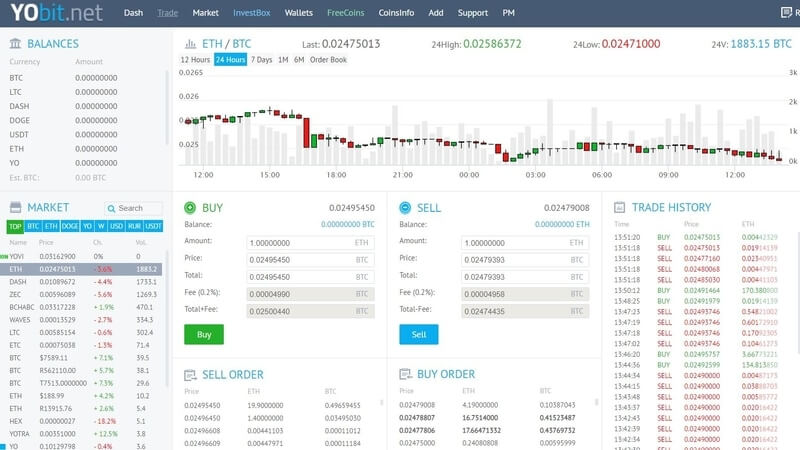Click the chat icon at top right

[786, 13]
